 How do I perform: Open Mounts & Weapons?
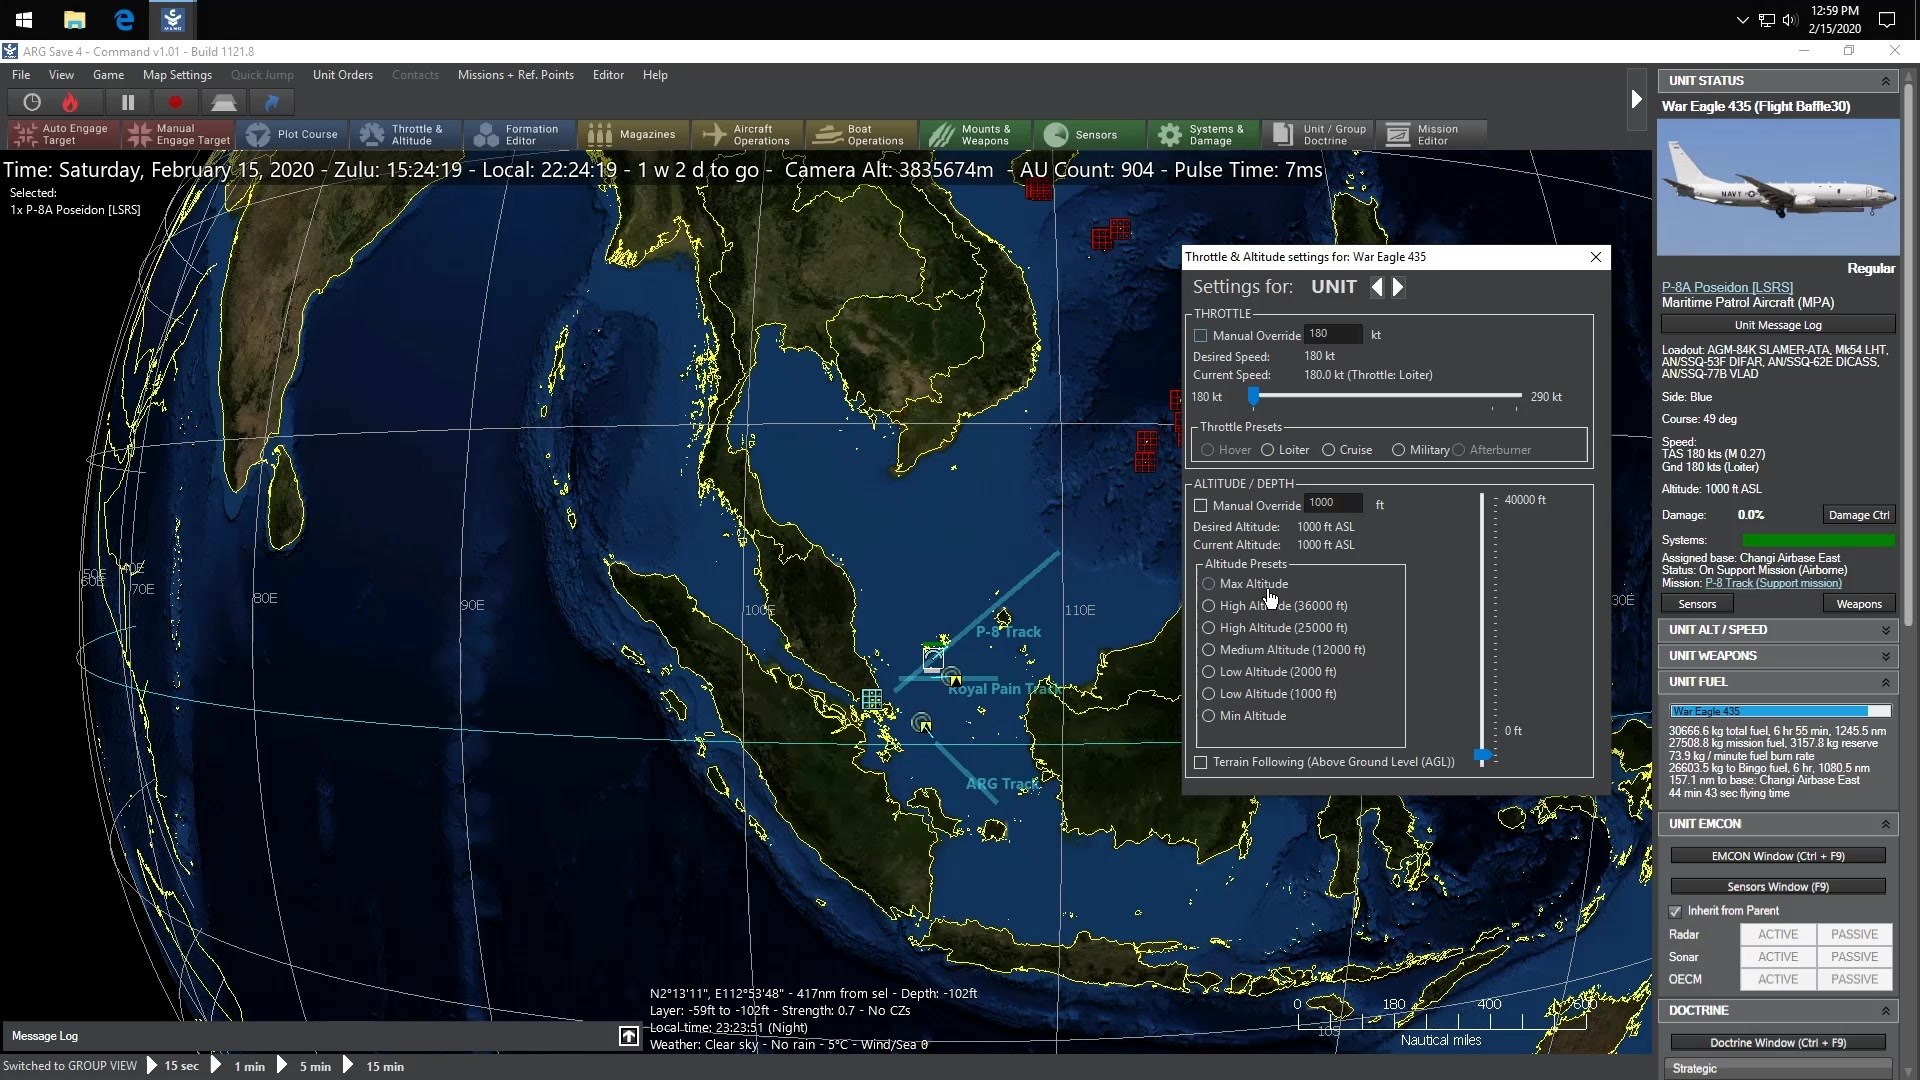point(975,134)
